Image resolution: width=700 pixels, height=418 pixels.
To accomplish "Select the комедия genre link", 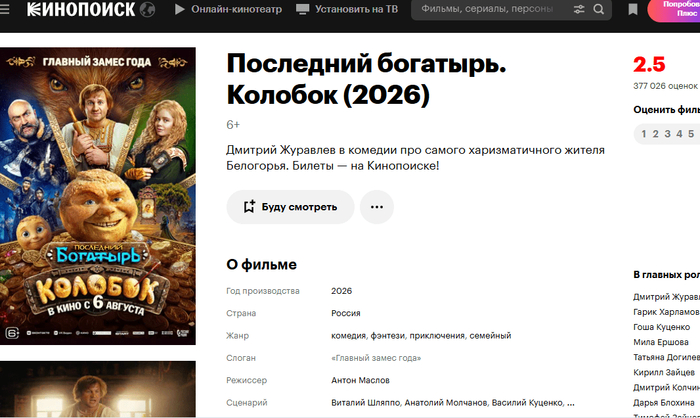I will (x=348, y=335).
